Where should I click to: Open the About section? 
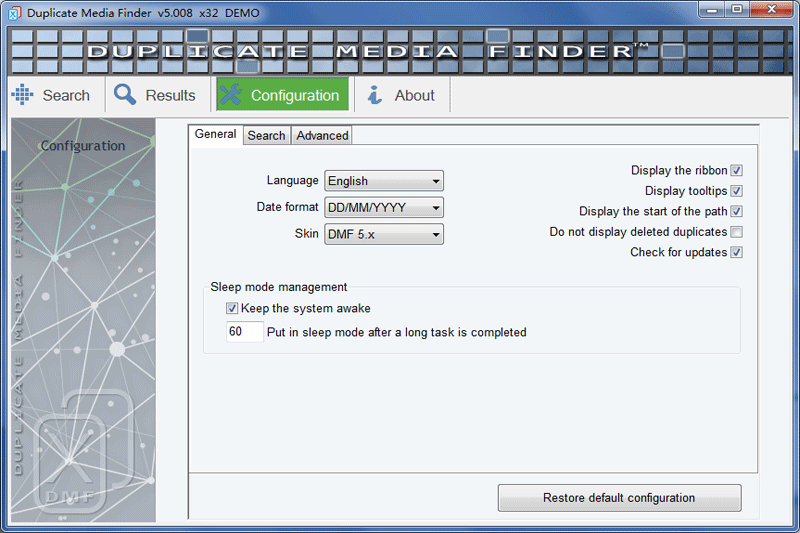tap(402, 95)
